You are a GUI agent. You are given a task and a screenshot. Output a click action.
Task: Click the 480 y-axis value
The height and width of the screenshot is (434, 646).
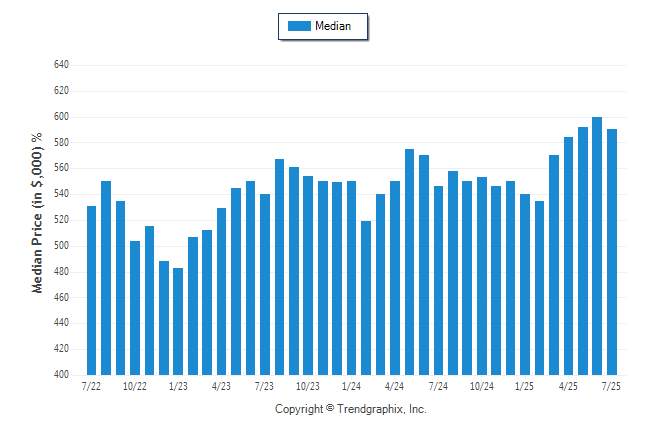tap(61, 272)
